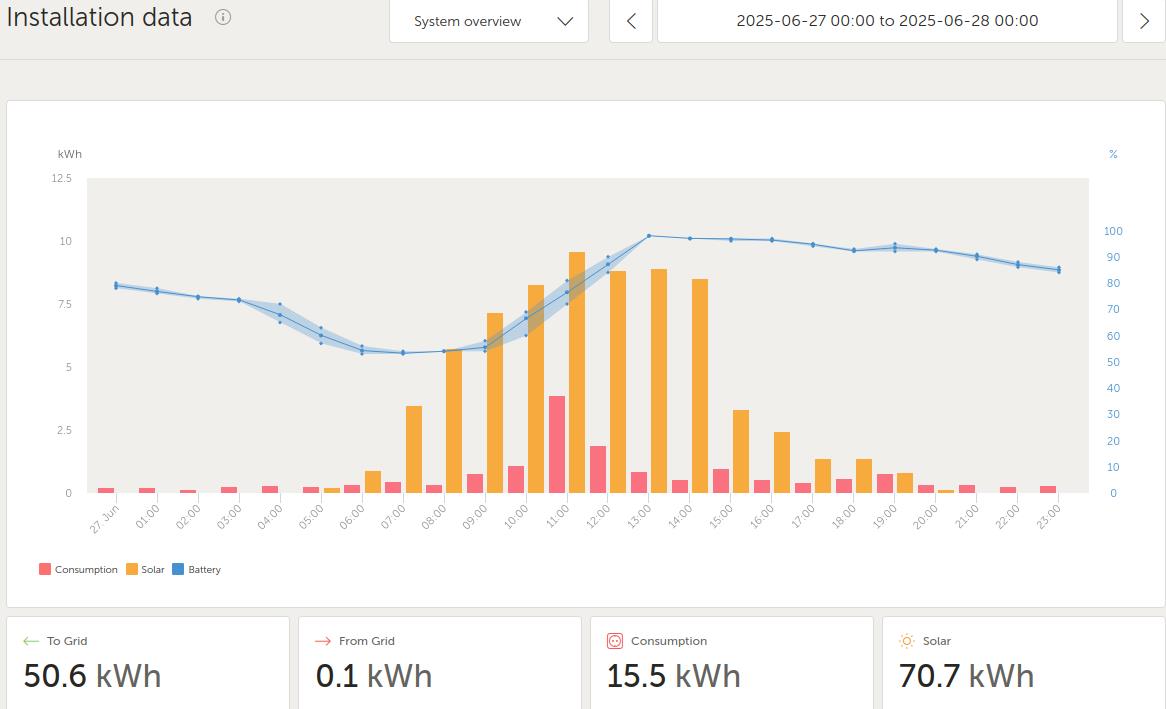
Task: Click the Consumption 15.5 kWh value
Action: click(x=673, y=676)
